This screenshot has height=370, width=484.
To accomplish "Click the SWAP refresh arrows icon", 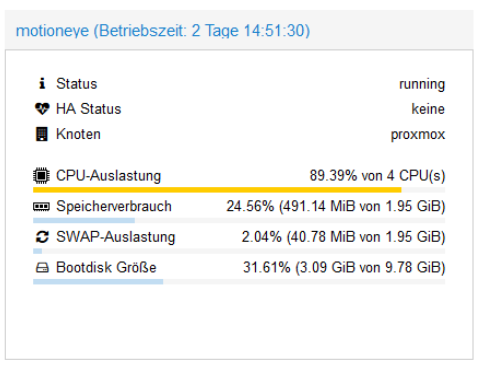I will point(42,237).
